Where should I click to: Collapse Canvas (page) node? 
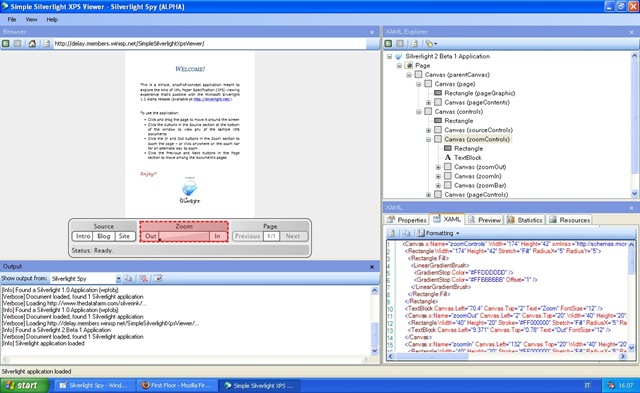tap(419, 84)
